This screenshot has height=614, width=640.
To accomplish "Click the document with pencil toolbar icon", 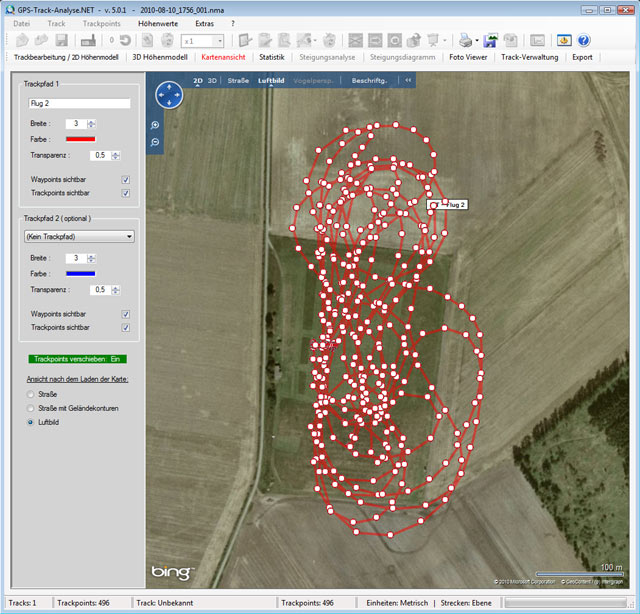I will click(265, 40).
